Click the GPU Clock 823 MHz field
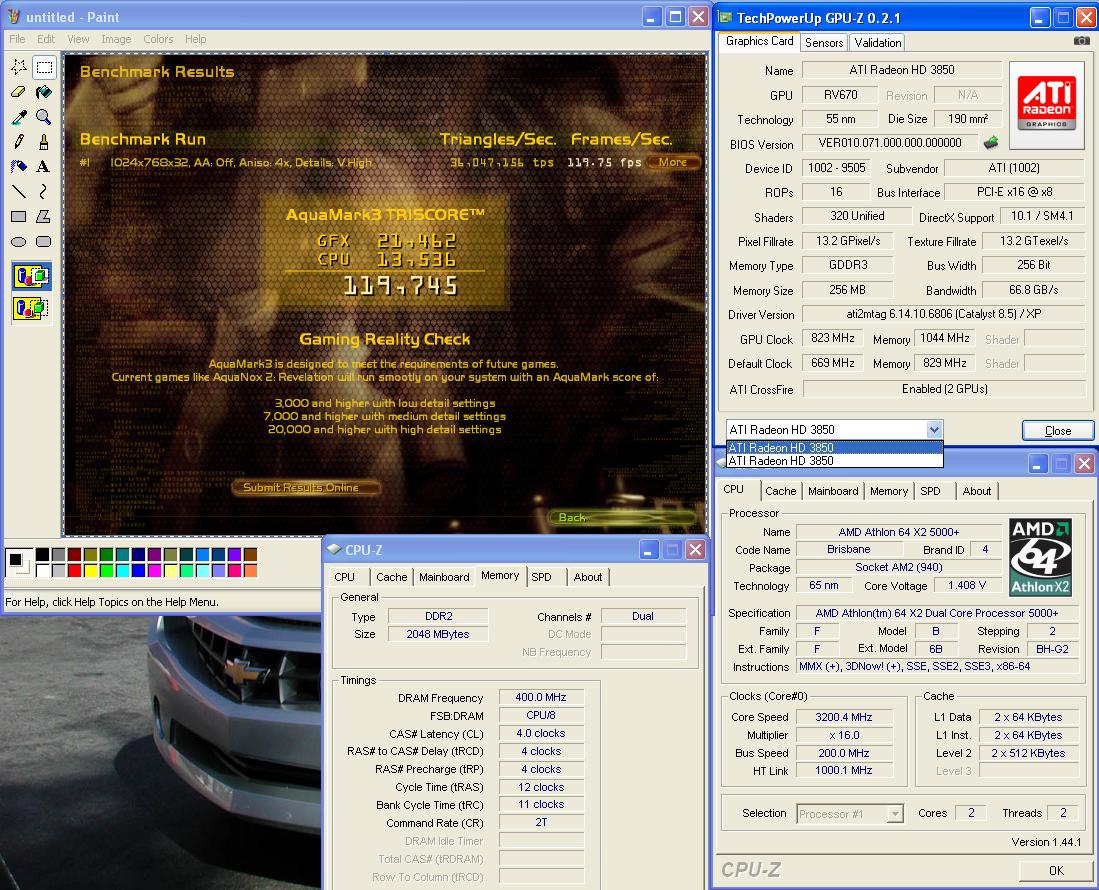 click(x=833, y=338)
